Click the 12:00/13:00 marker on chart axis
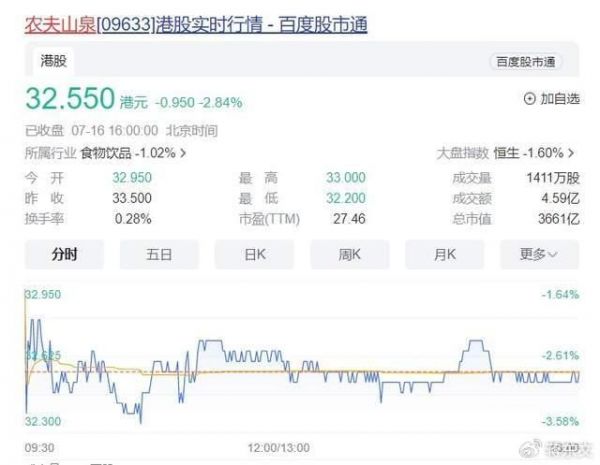Viewport: 600px width, 465px height. coord(277,447)
